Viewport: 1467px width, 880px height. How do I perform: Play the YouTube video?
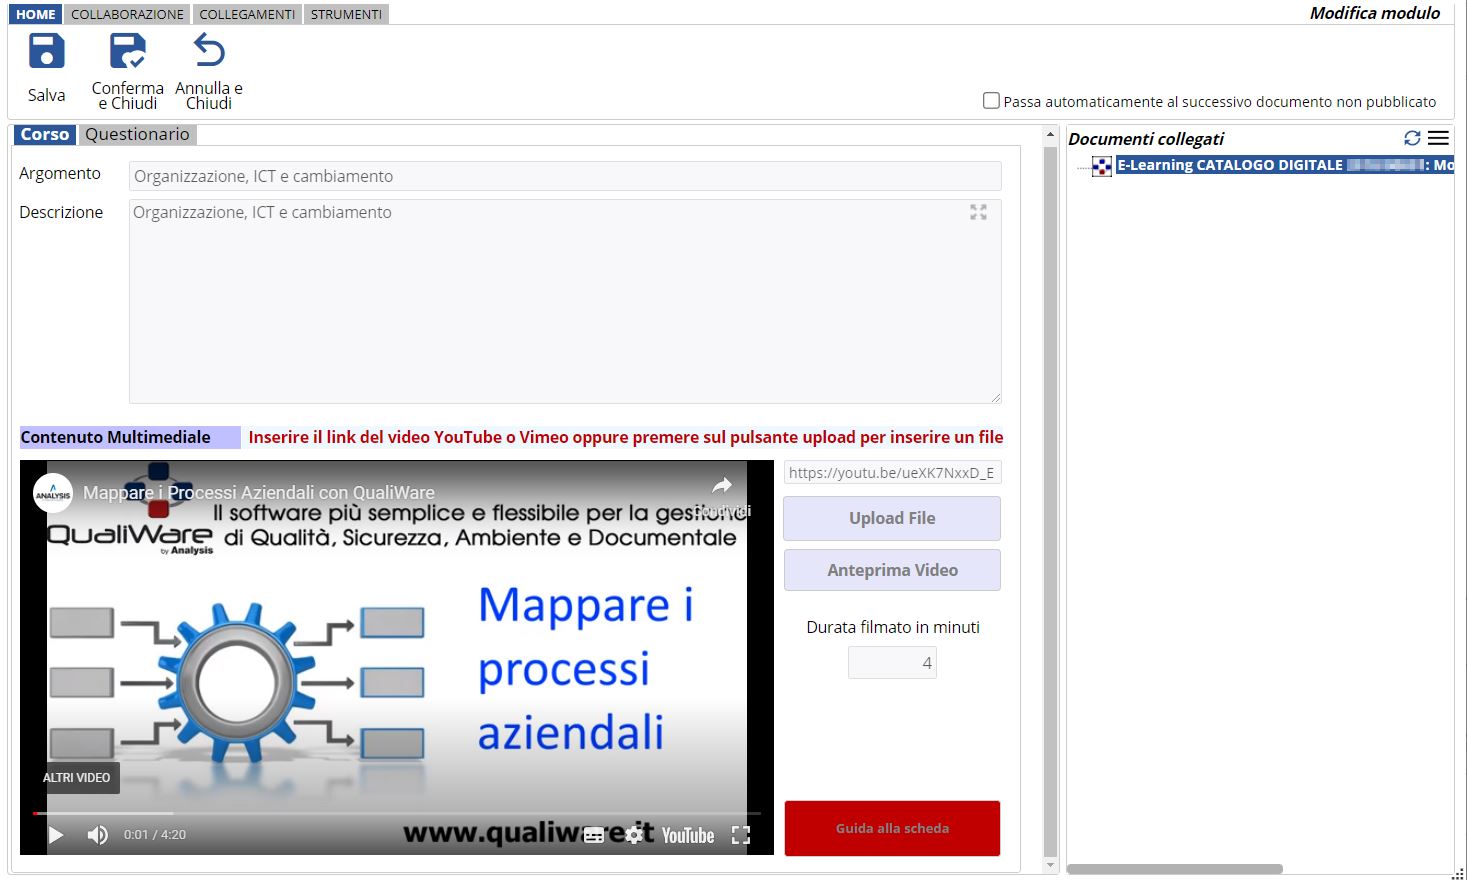click(56, 835)
